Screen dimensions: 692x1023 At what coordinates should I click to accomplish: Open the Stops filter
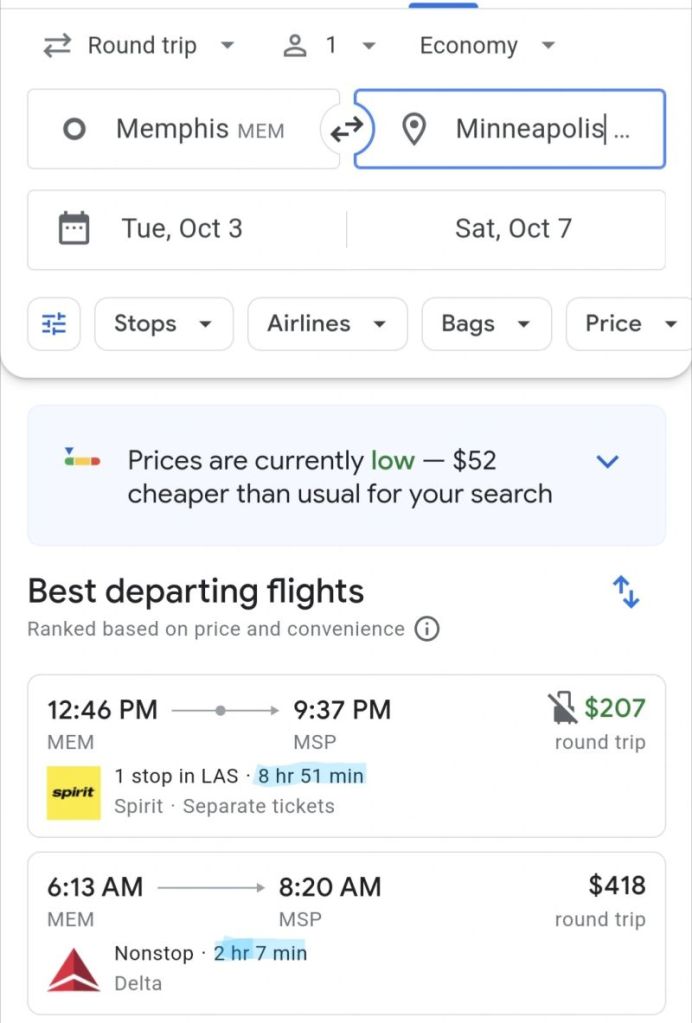point(164,324)
